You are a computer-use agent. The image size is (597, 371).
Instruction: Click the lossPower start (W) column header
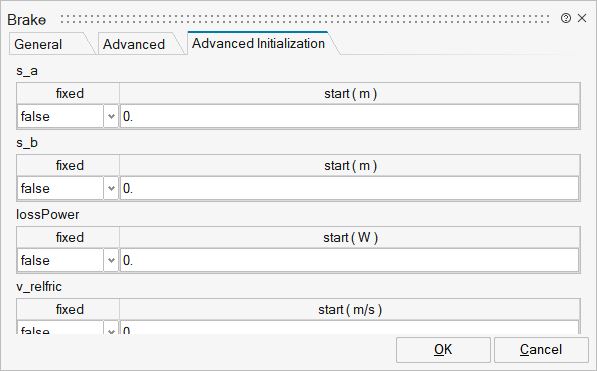click(x=350, y=238)
